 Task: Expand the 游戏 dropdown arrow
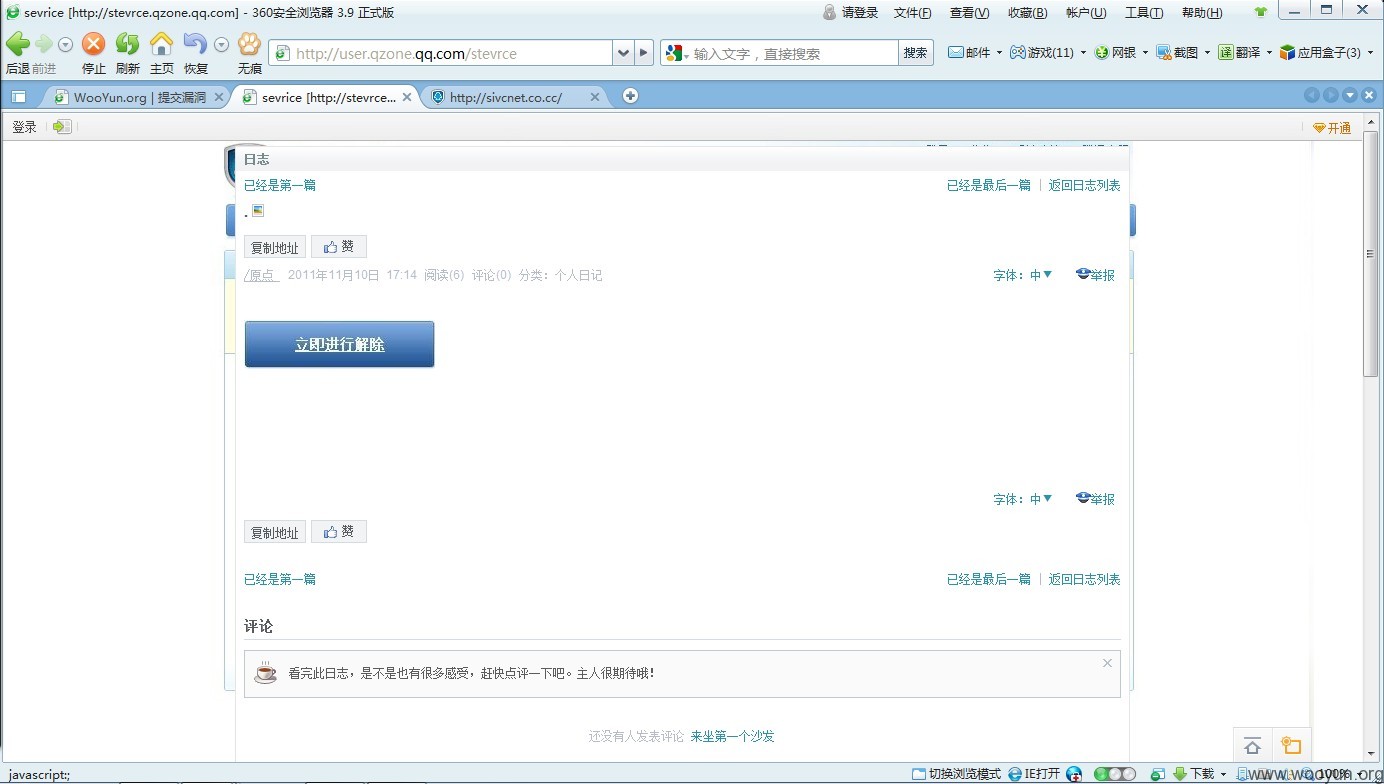pyautogui.click(x=1083, y=53)
